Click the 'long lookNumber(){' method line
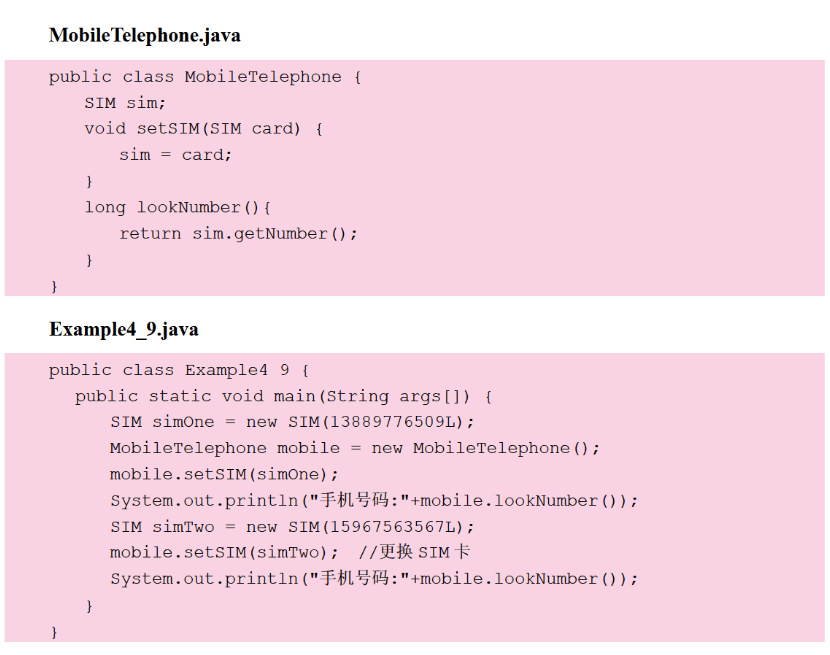 point(178,207)
